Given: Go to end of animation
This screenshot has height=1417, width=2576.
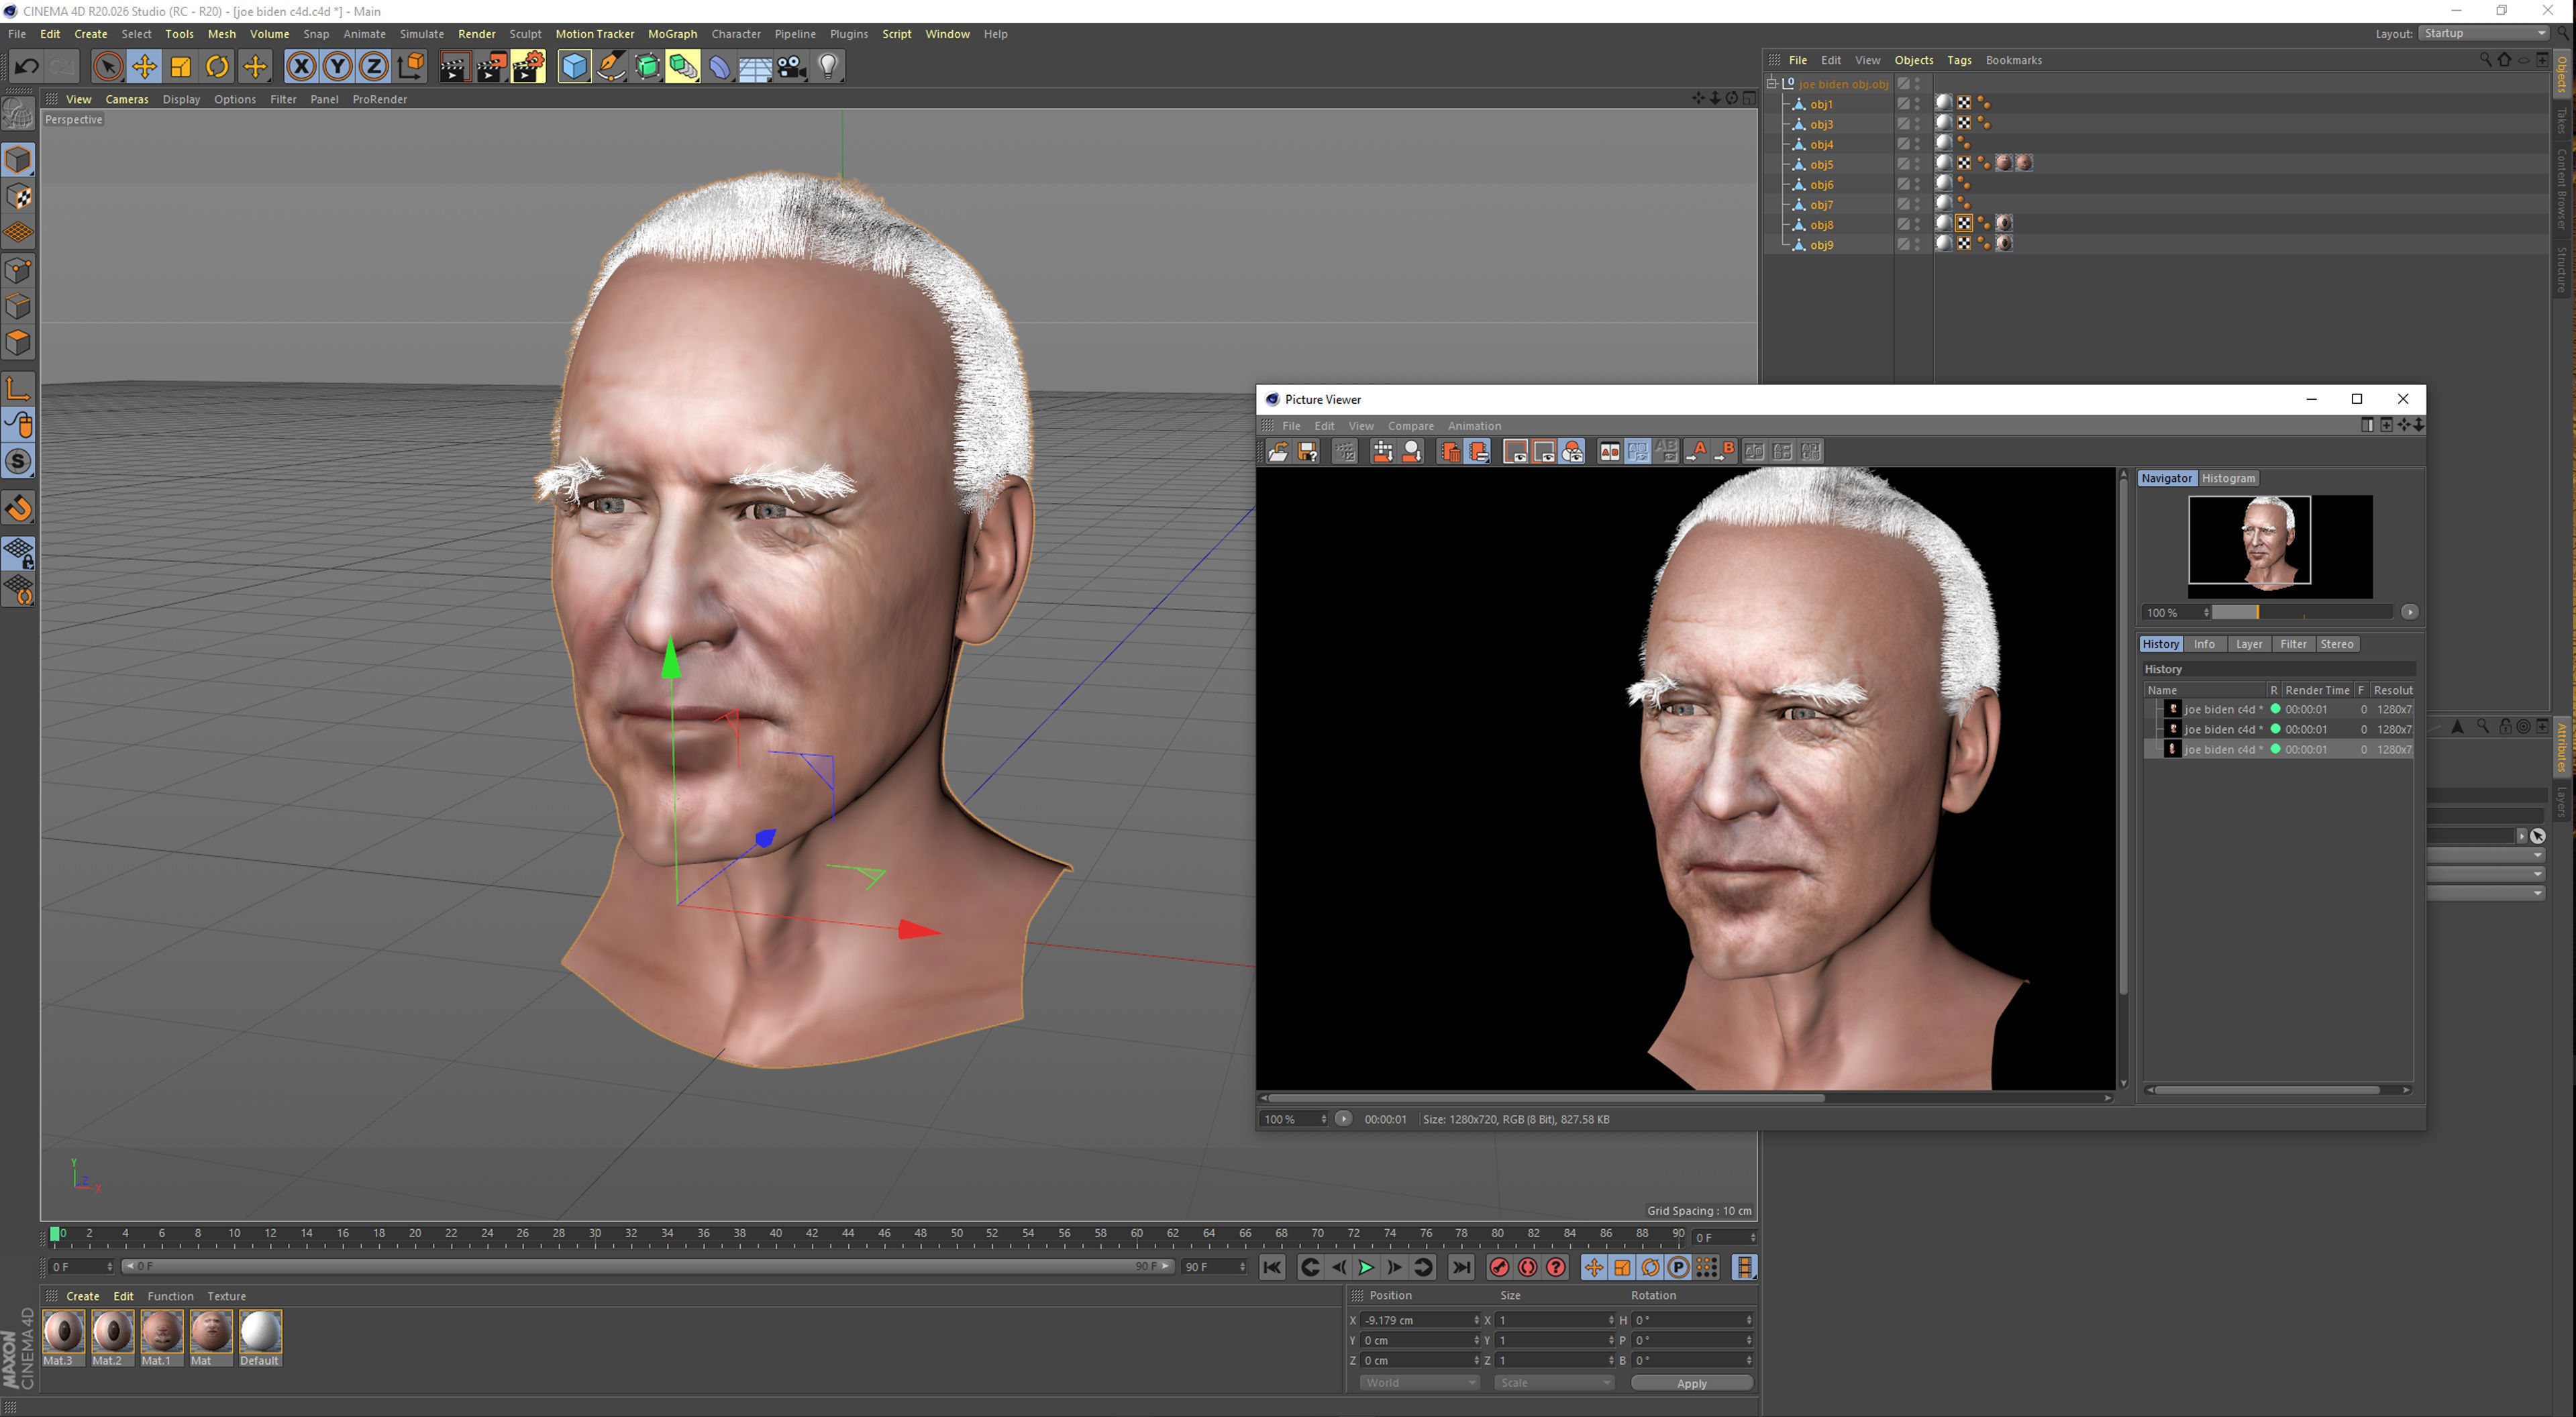Looking at the screenshot, I should (1461, 1267).
